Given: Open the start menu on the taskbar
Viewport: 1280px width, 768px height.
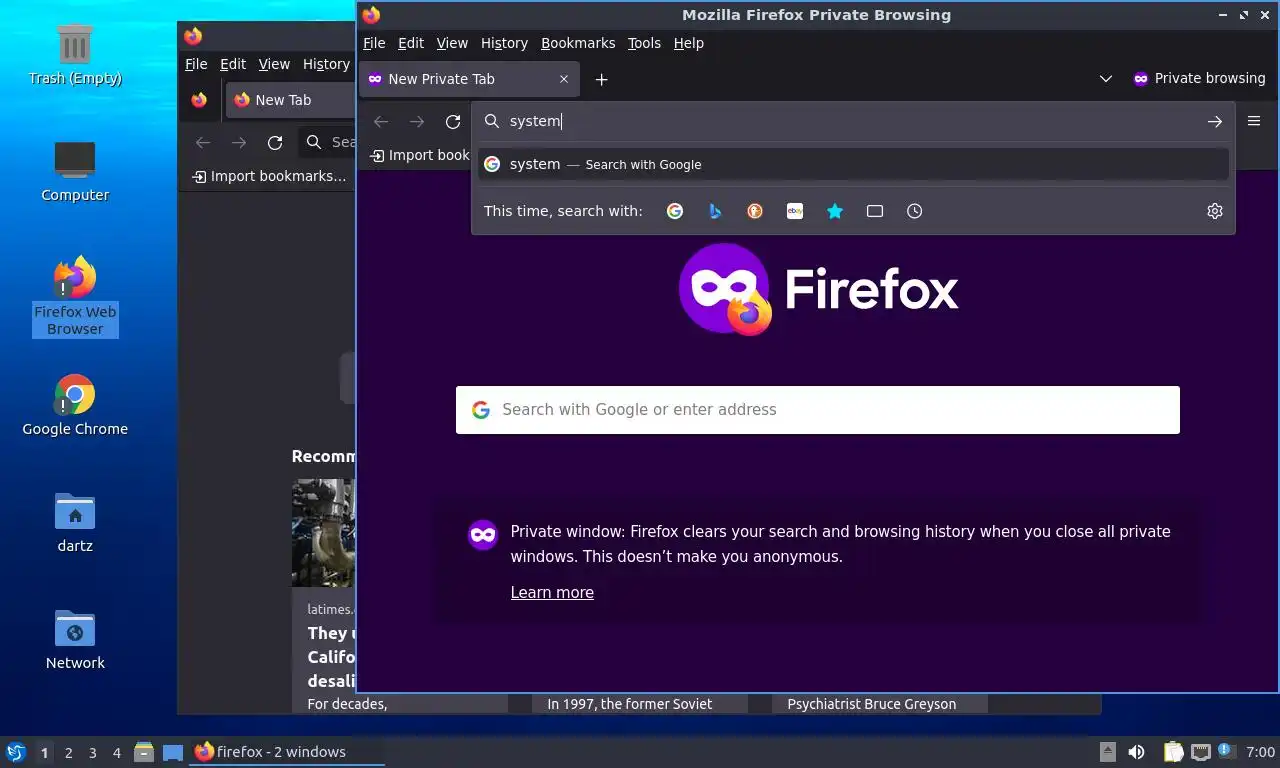Looking at the screenshot, I should pyautogui.click(x=16, y=752).
